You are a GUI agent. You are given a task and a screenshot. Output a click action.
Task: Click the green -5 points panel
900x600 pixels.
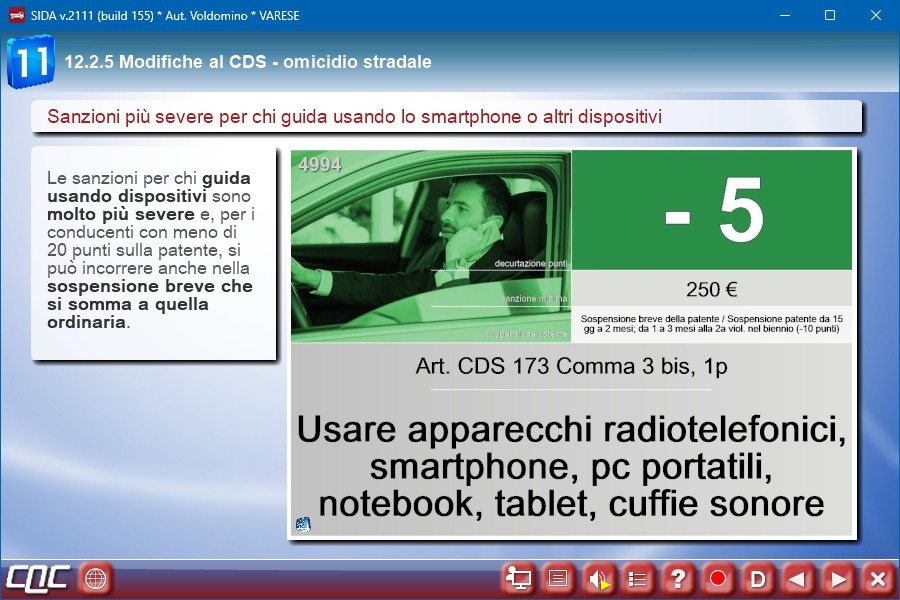point(712,210)
